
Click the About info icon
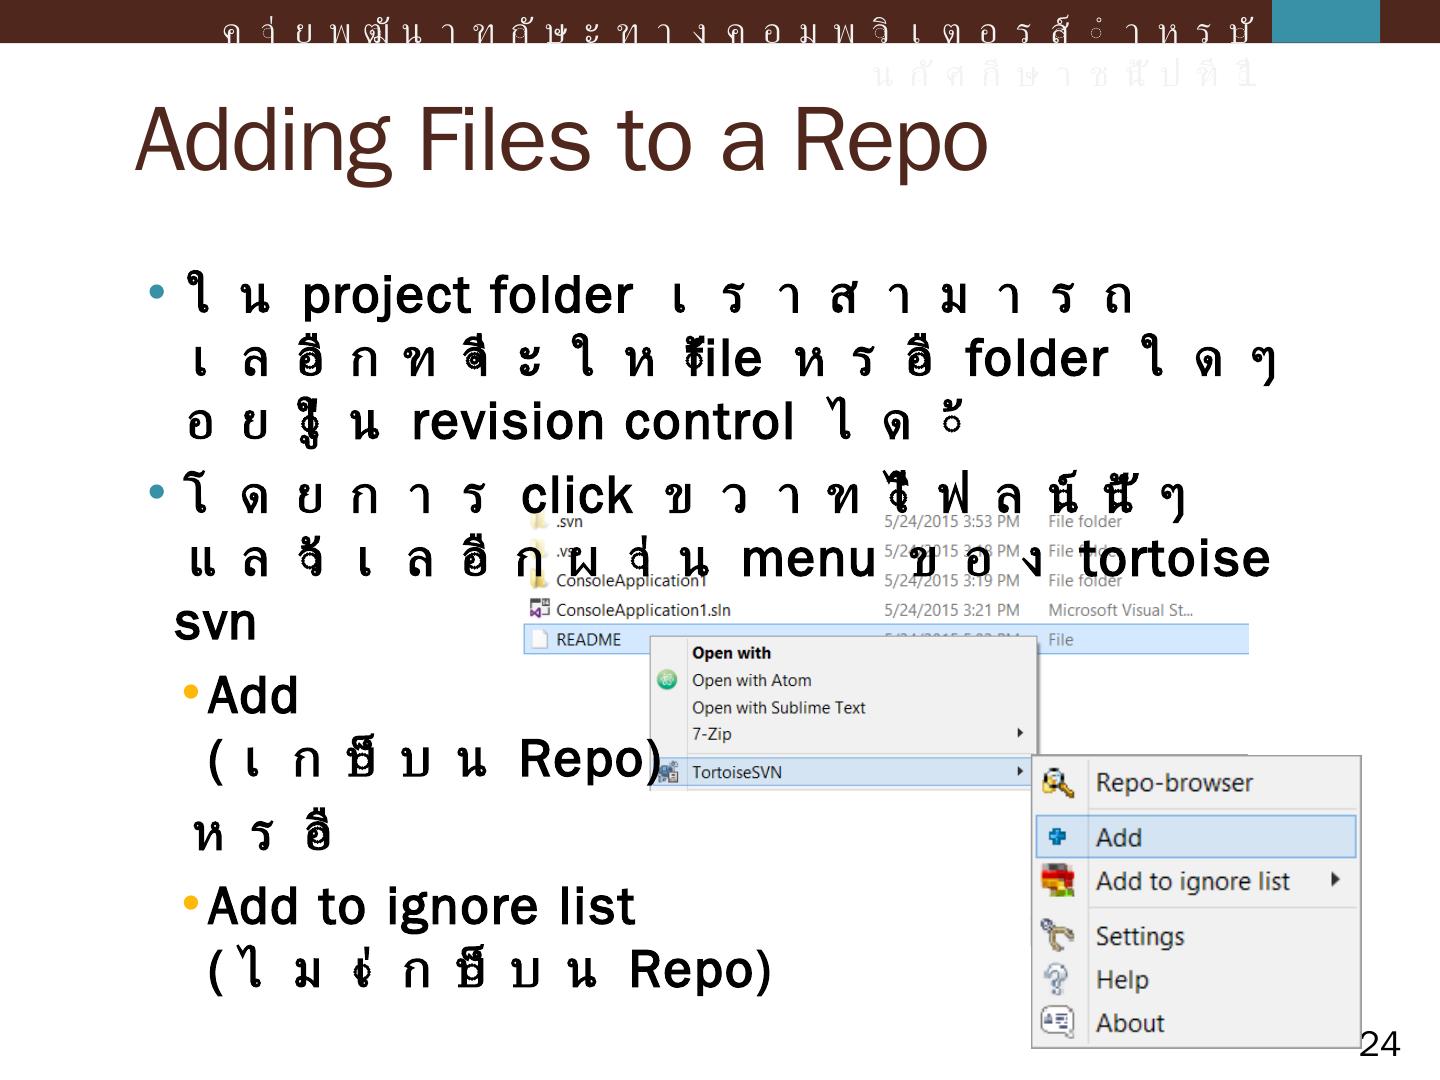coord(1056,1022)
